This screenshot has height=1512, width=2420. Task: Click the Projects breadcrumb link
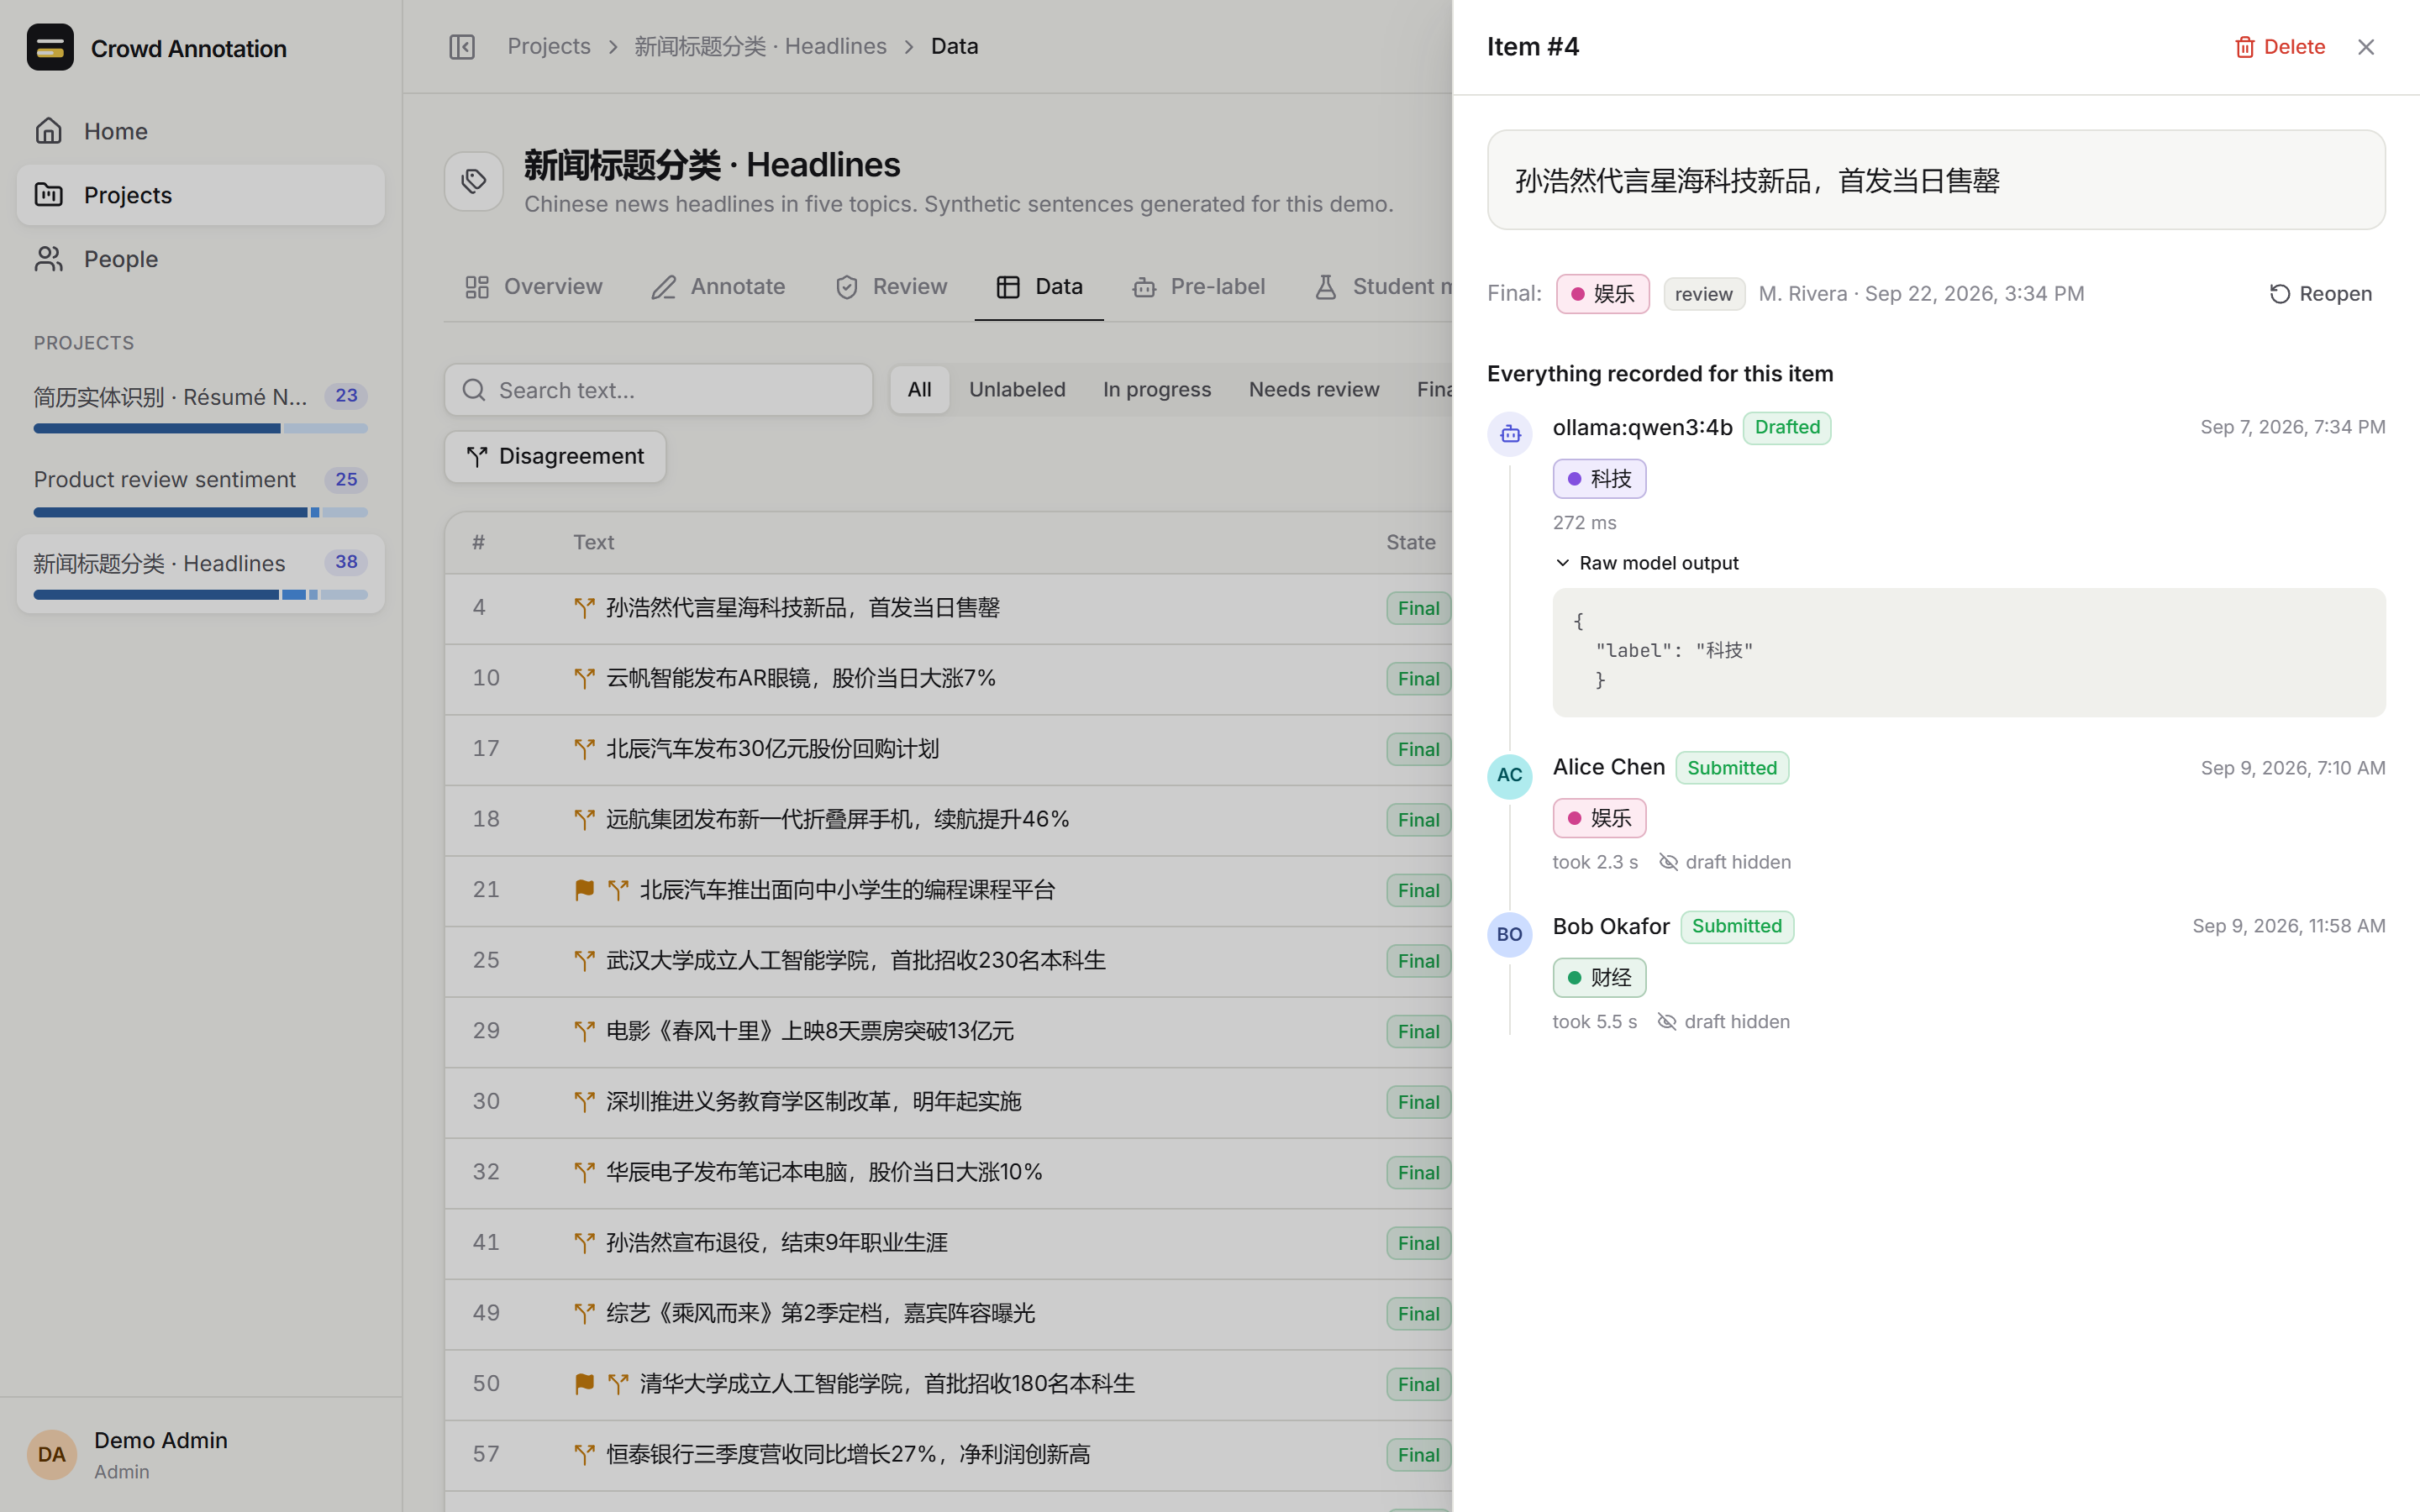pyautogui.click(x=549, y=47)
